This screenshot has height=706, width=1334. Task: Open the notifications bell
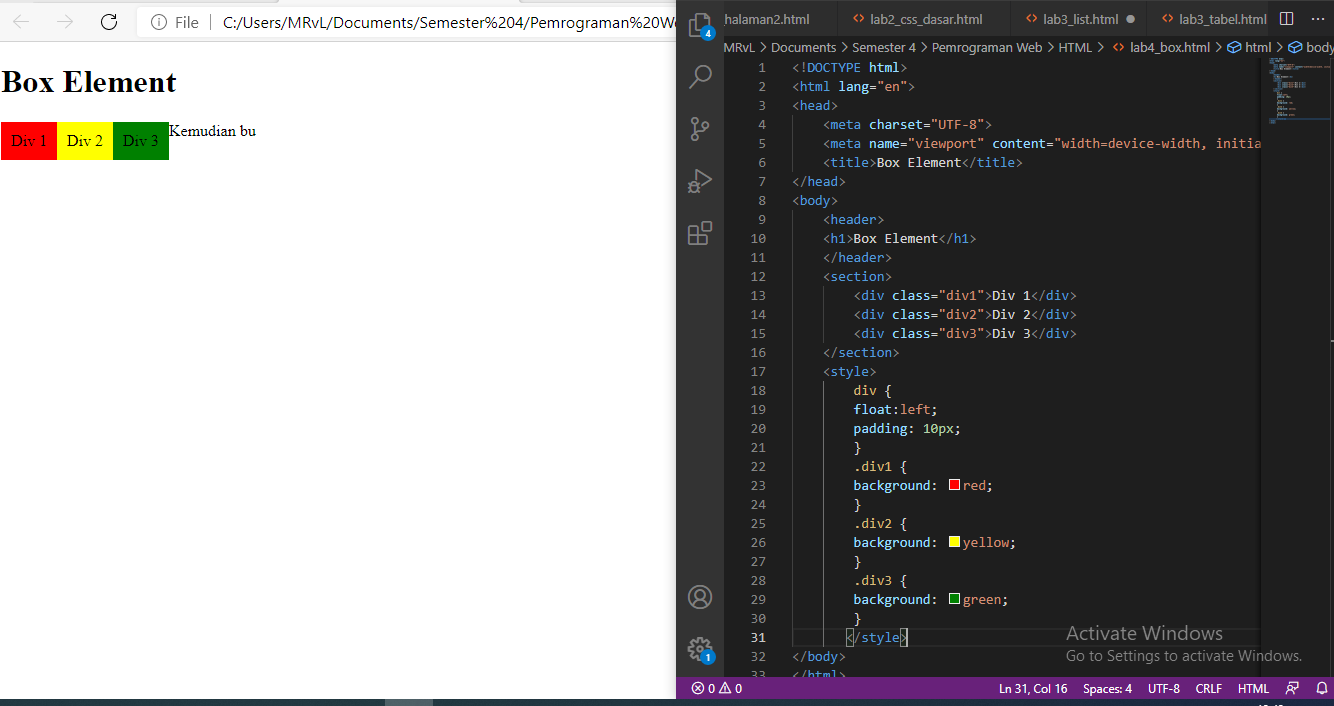[x=1322, y=688]
